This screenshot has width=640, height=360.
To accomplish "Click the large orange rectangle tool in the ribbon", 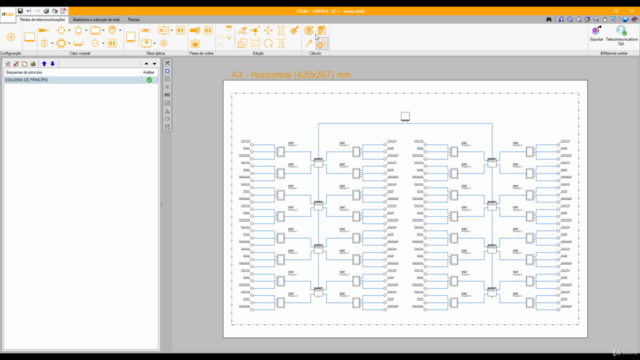I will (29, 37).
